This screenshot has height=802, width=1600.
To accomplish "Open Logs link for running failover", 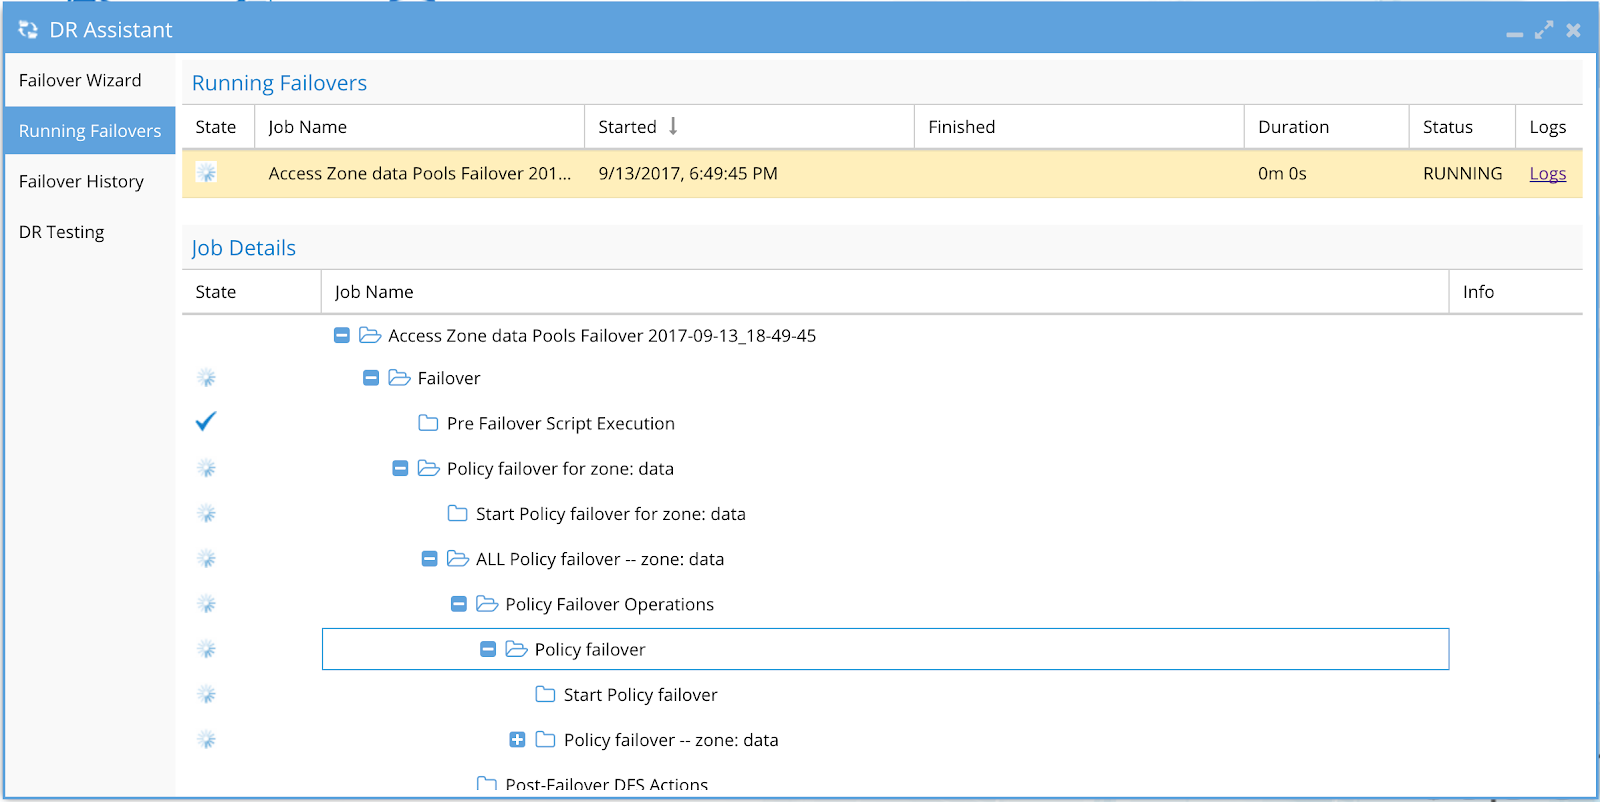I will 1547,173.
